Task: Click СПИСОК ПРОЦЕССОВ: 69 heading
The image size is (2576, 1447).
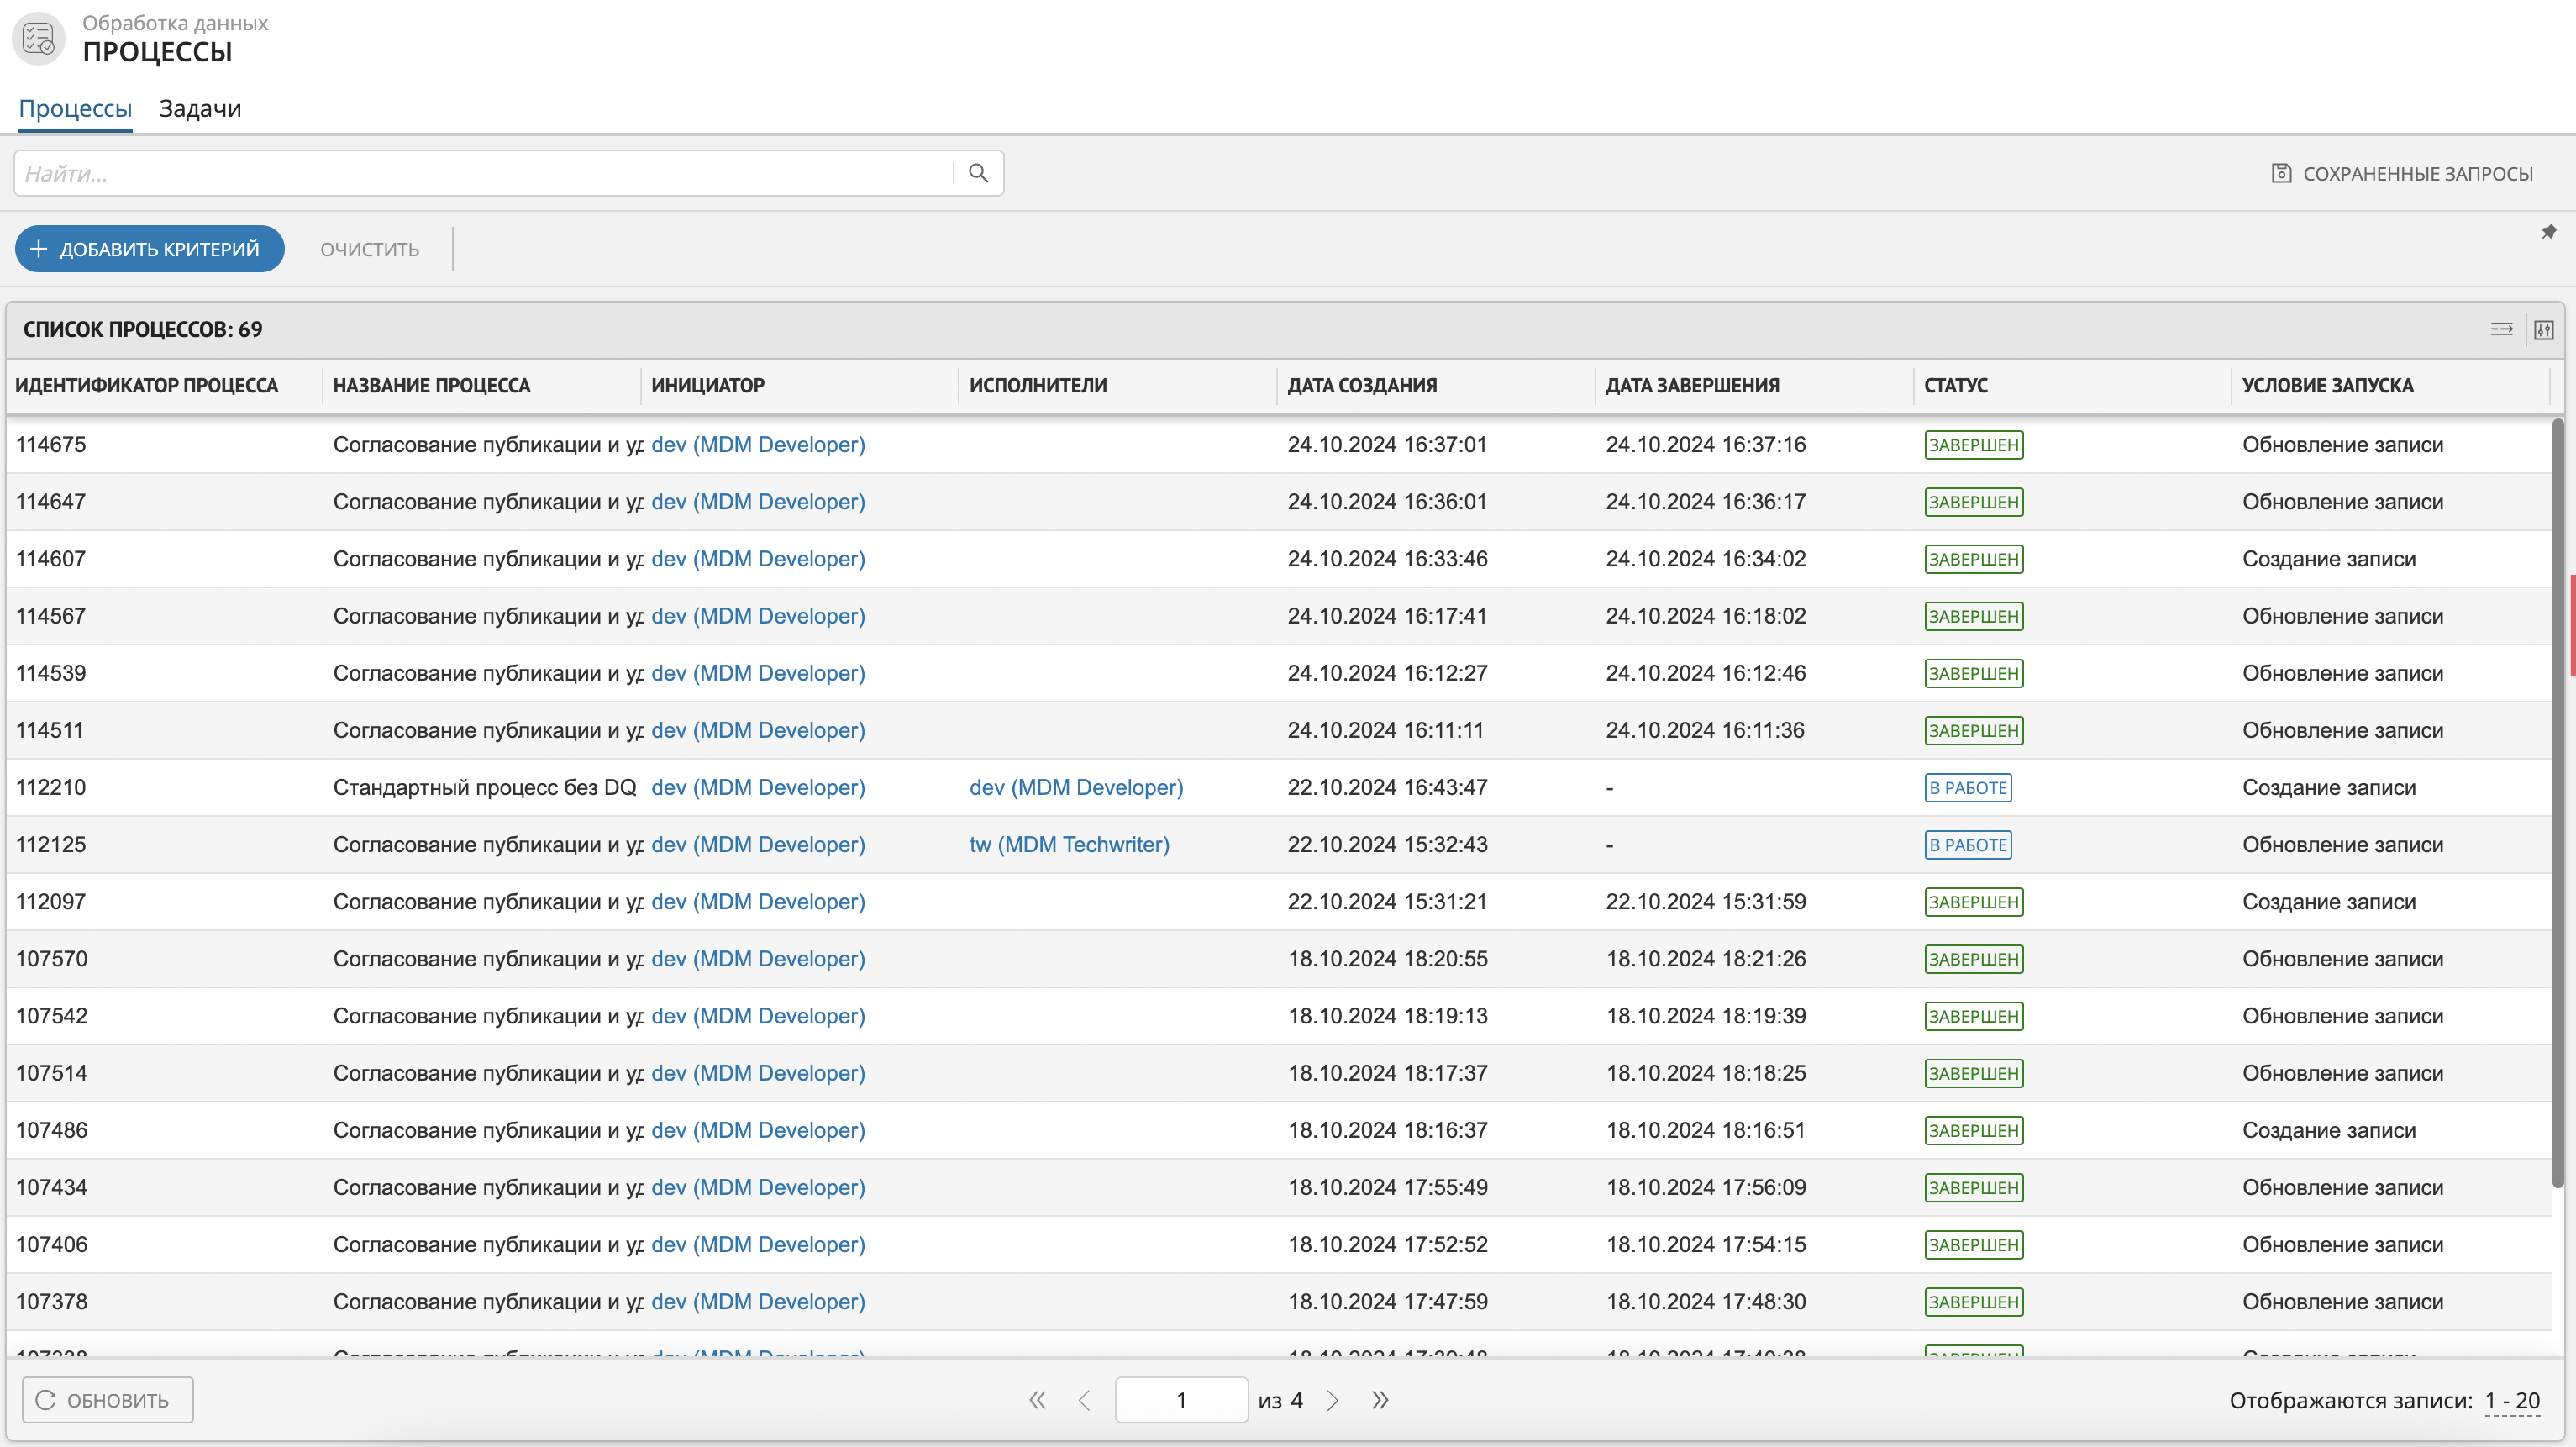Action: tap(143, 330)
